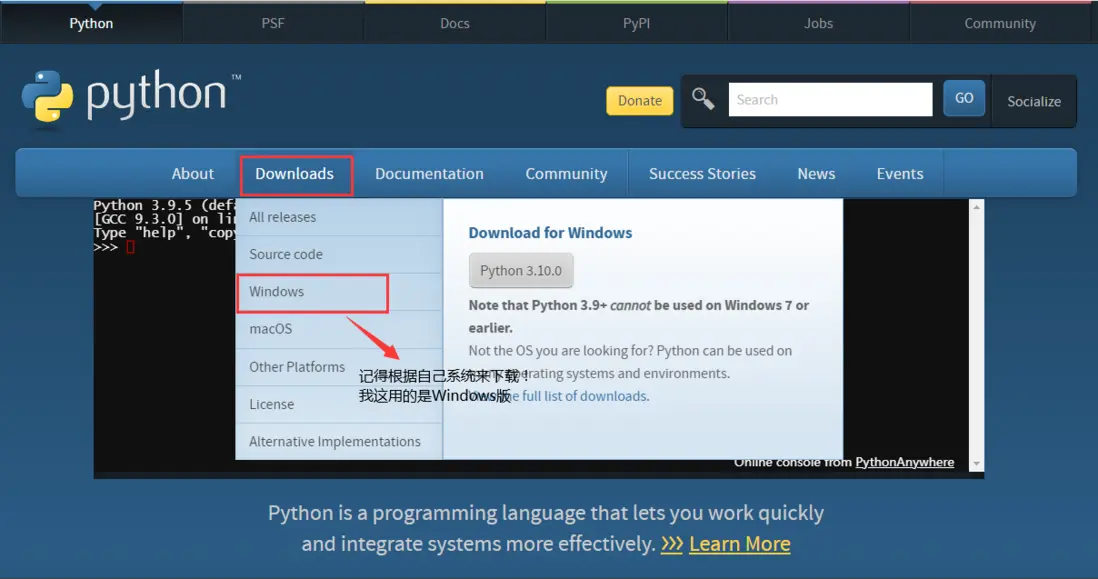Open the Docs top tab
The height and width of the screenshot is (579, 1098).
click(454, 23)
